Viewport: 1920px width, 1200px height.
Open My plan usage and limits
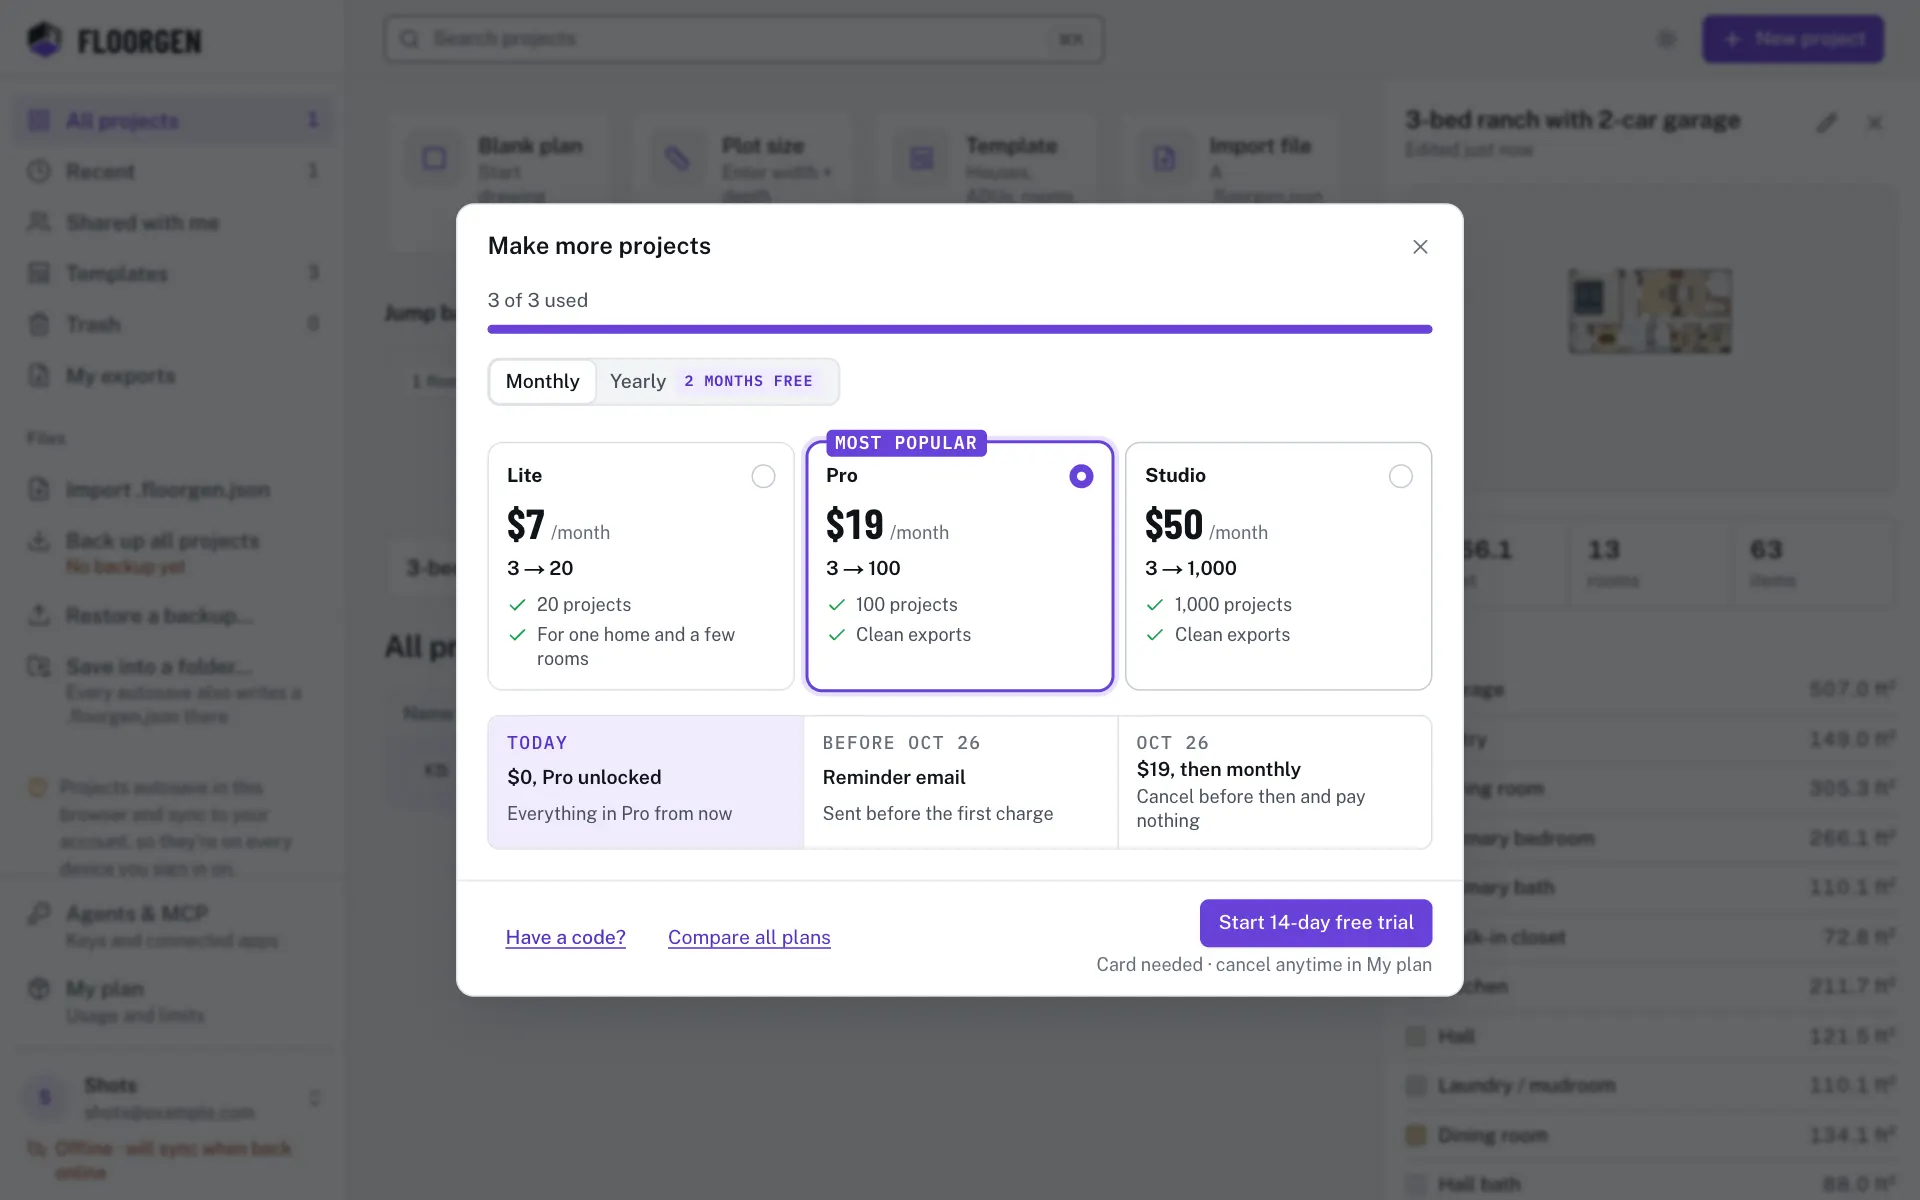[172, 1001]
